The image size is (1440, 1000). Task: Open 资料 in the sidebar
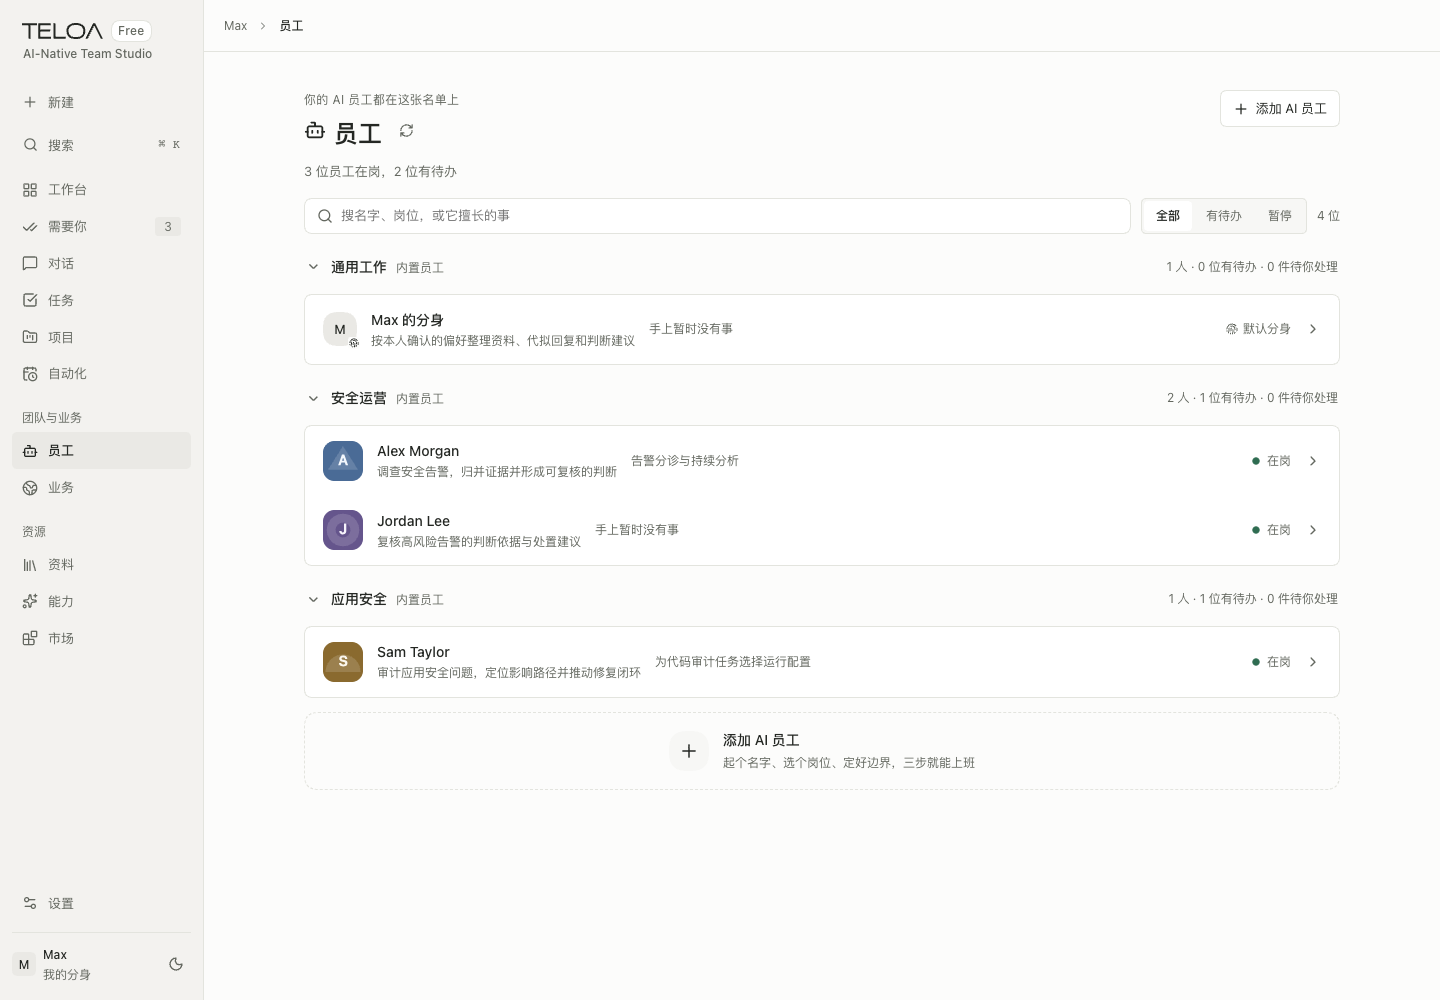tap(101, 565)
